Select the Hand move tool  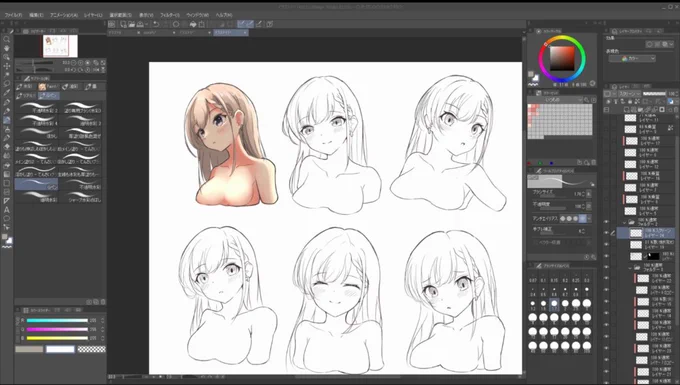click(7, 48)
